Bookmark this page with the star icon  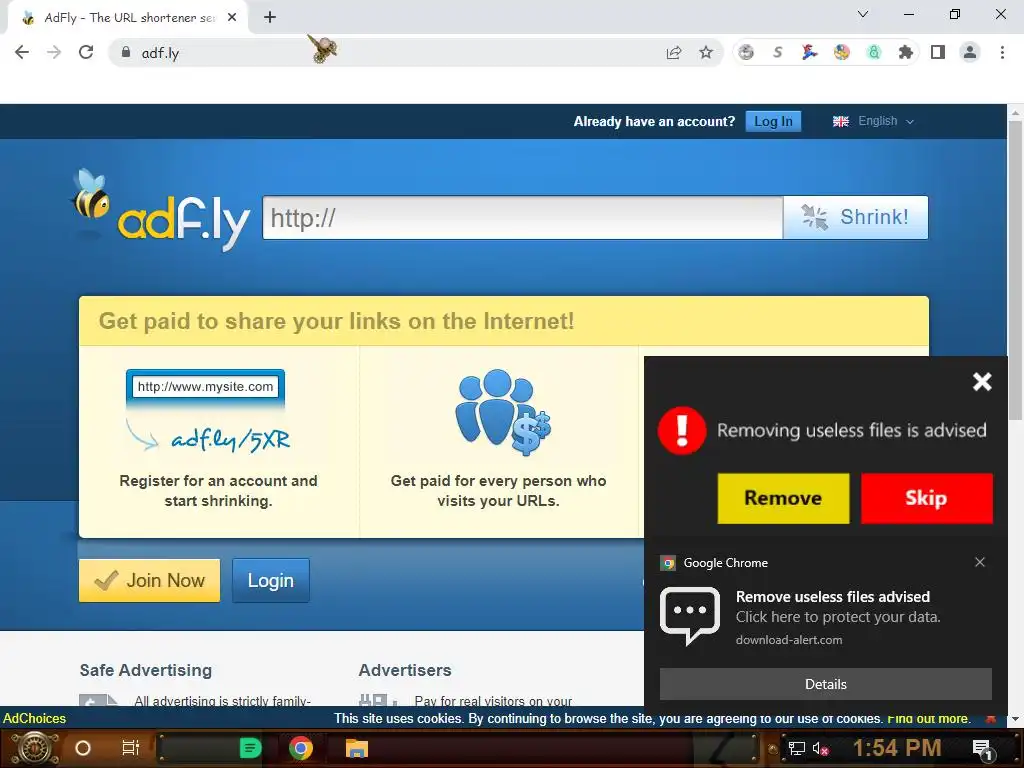point(706,52)
